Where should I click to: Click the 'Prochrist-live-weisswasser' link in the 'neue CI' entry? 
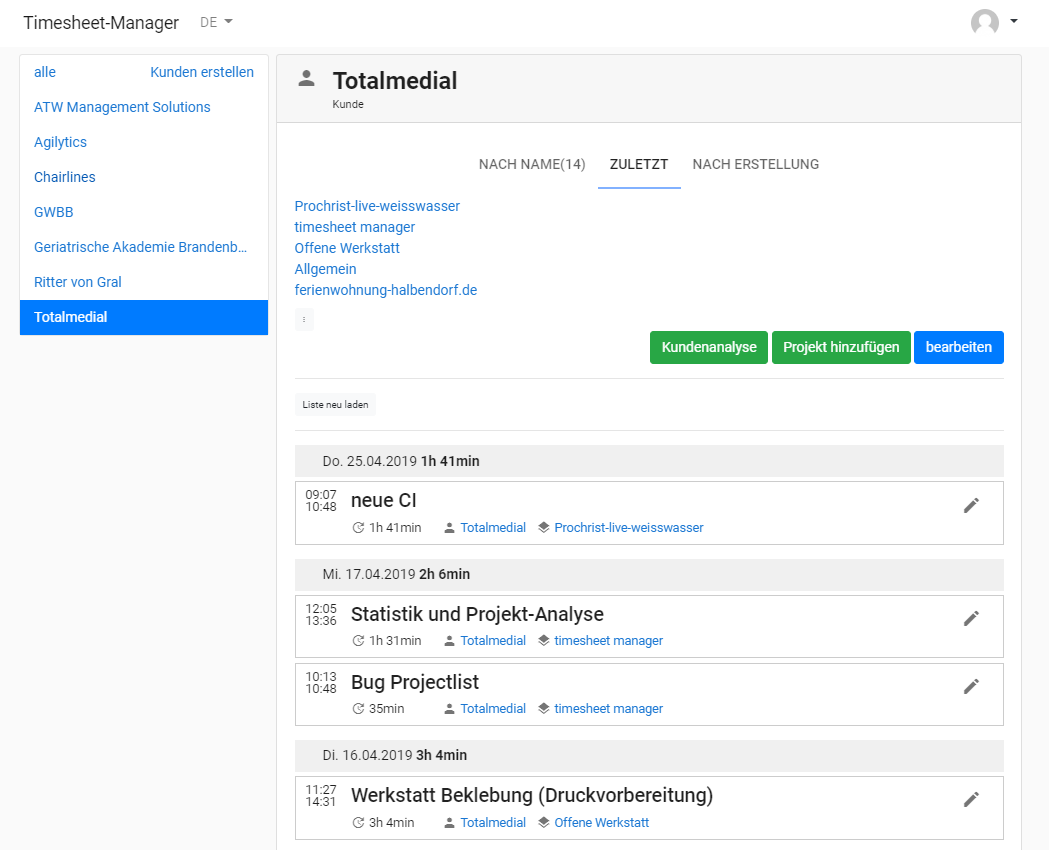click(629, 528)
